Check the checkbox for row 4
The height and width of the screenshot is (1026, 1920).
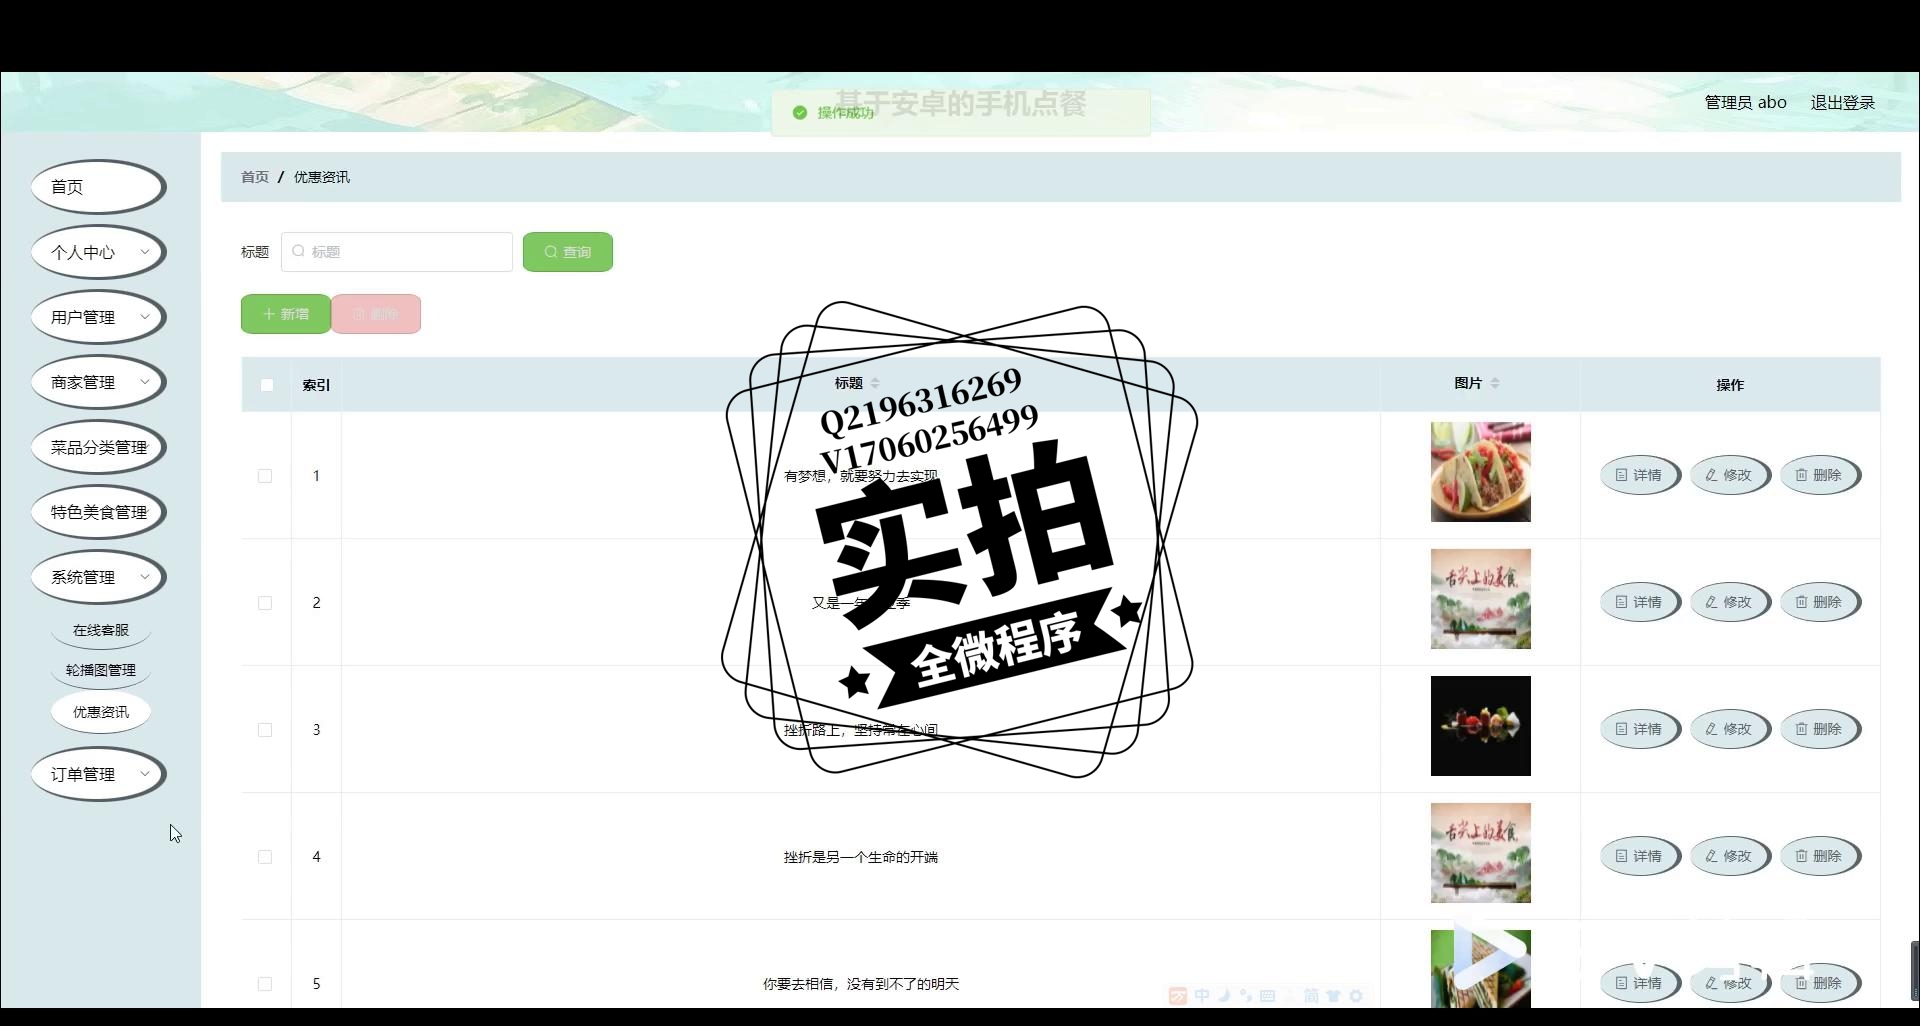(x=265, y=857)
